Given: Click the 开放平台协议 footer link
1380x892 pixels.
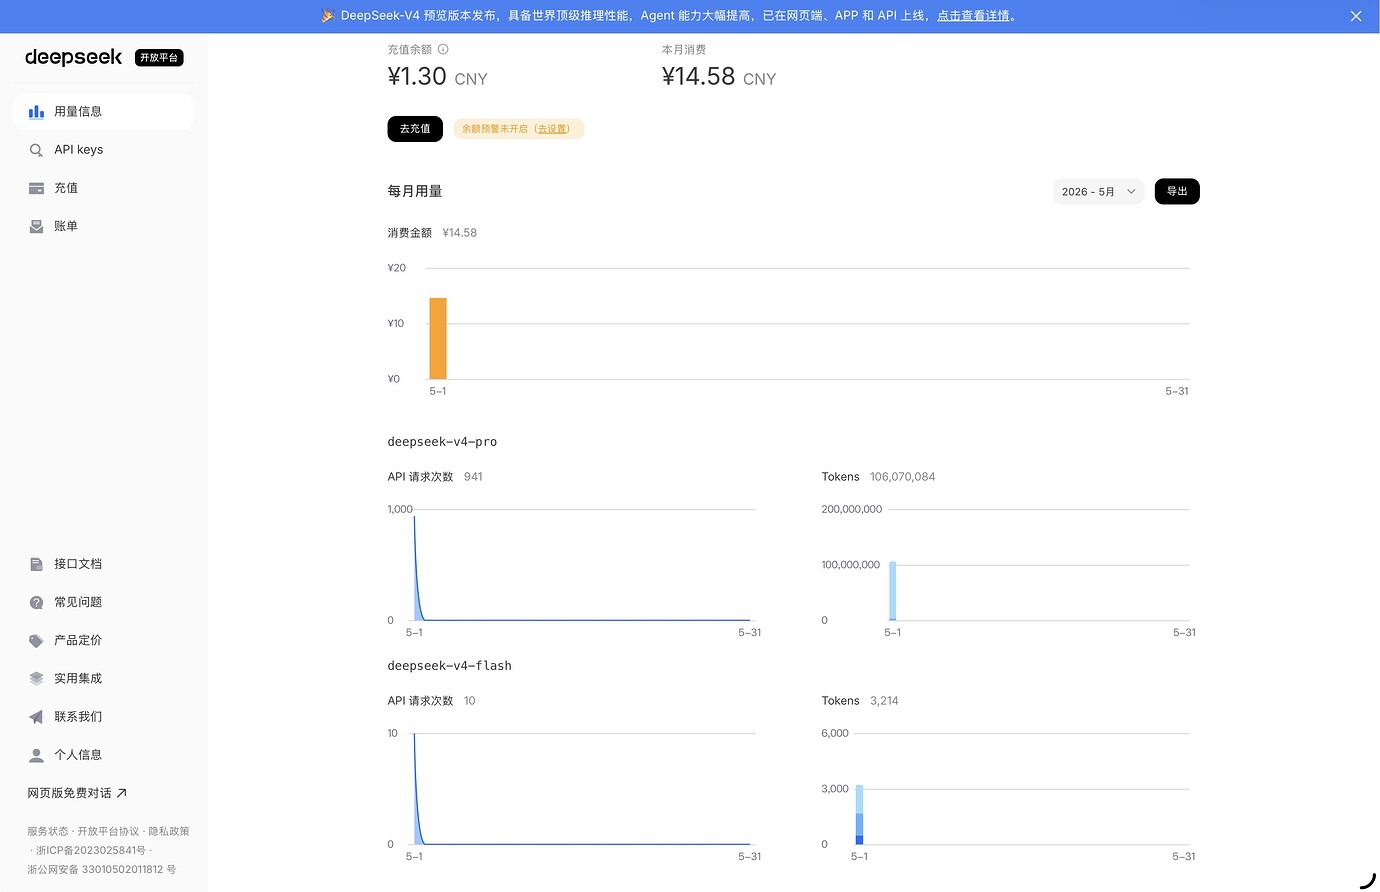Looking at the screenshot, I should [x=108, y=831].
